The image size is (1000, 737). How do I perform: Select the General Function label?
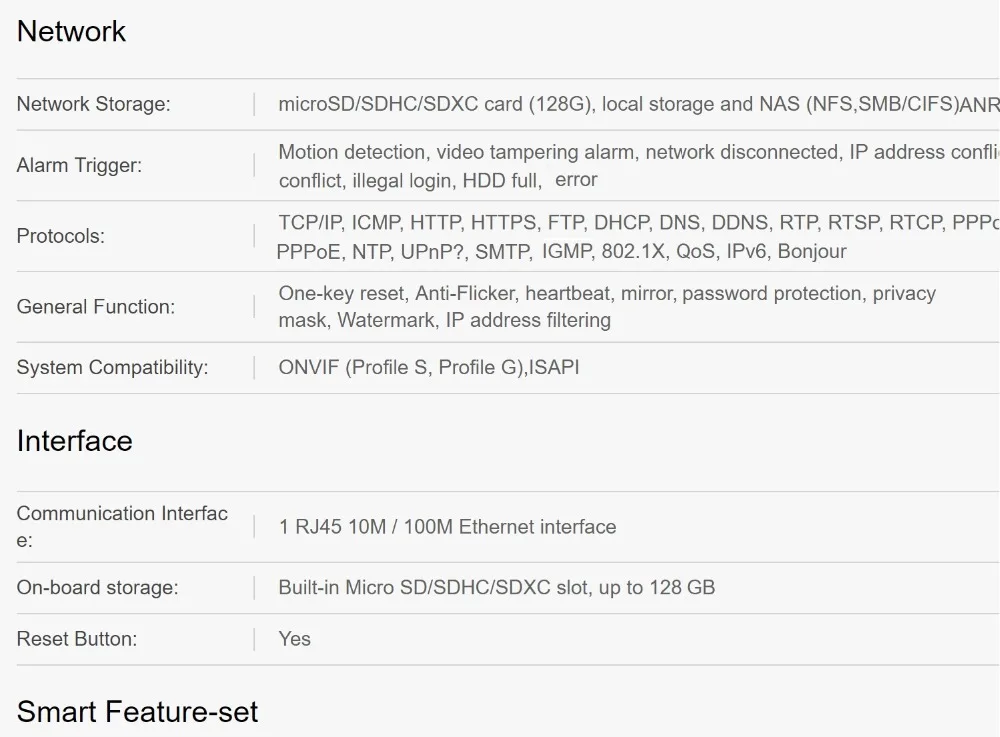[95, 307]
